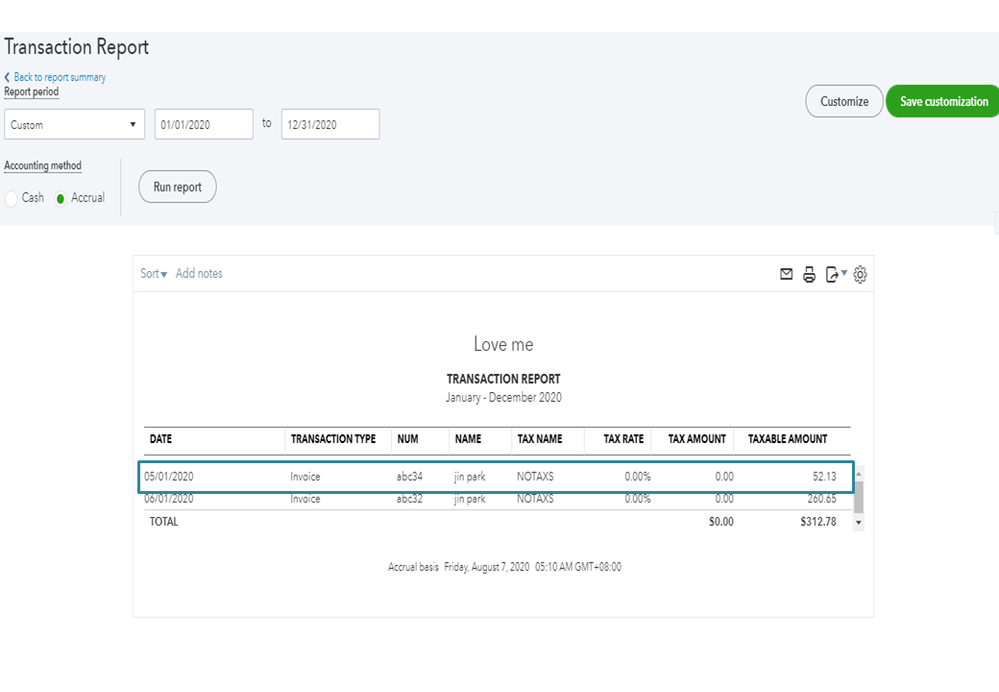The width and height of the screenshot is (999, 692).
Task: Expand the Sort dropdown
Action: (x=153, y=273)
